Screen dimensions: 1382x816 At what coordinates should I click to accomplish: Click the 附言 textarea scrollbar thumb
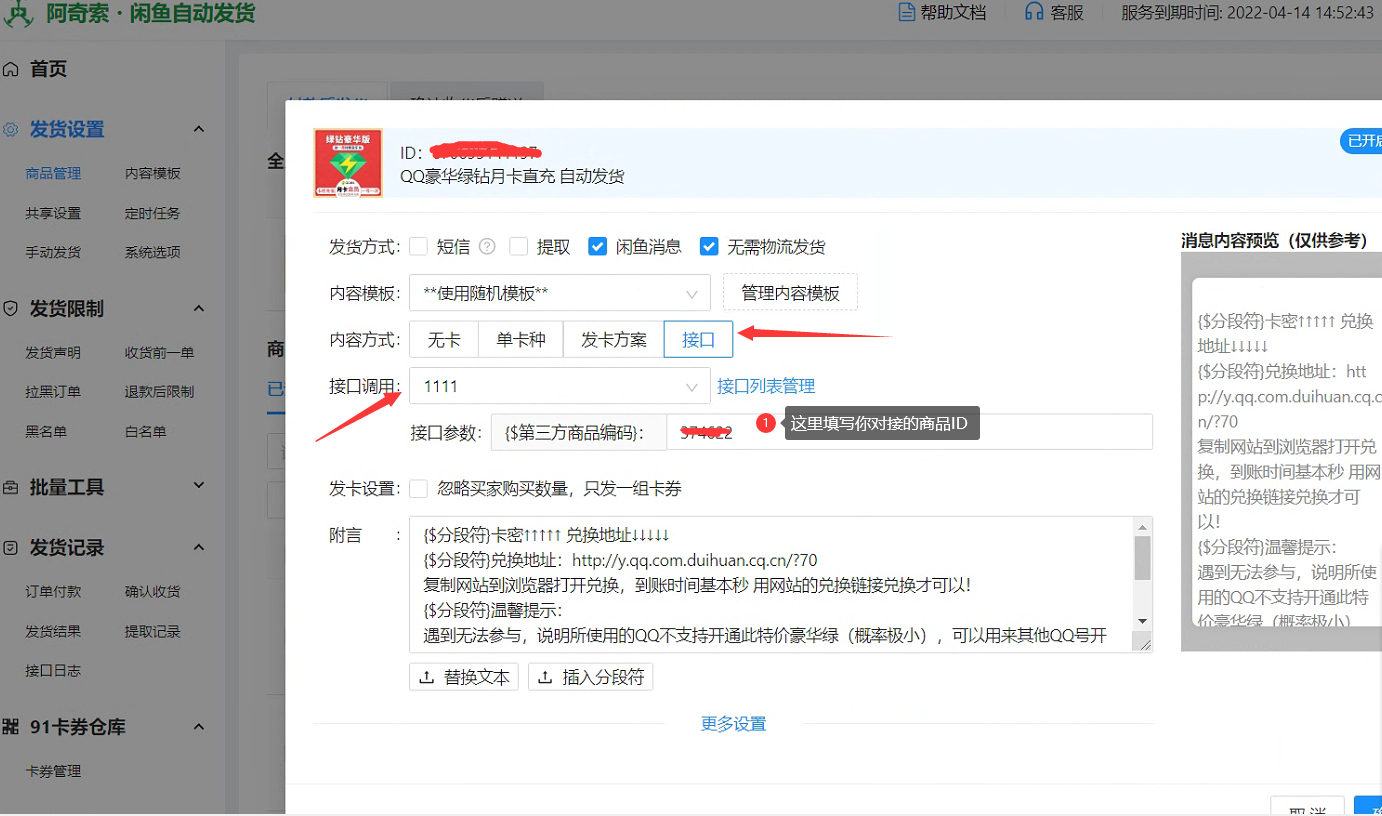click(x=1143, y=558)
